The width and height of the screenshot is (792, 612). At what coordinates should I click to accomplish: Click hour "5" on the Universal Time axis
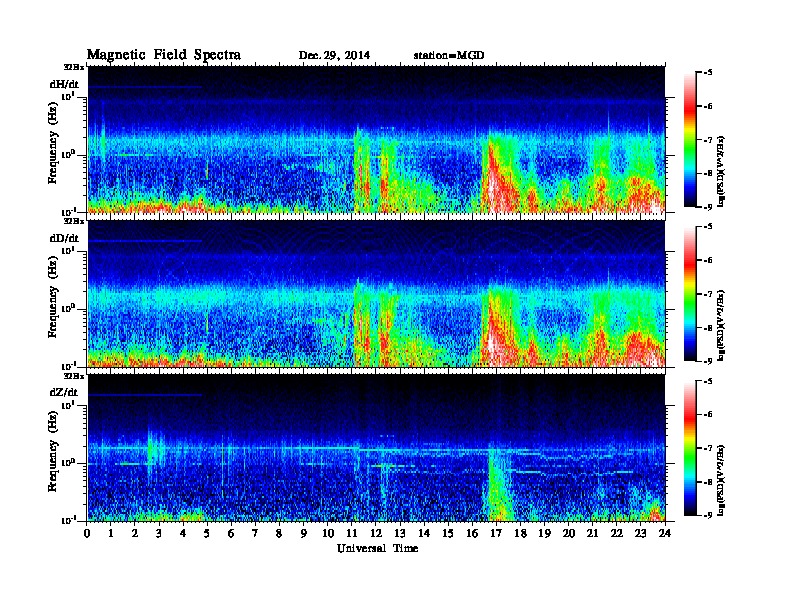tap(208, 534)
